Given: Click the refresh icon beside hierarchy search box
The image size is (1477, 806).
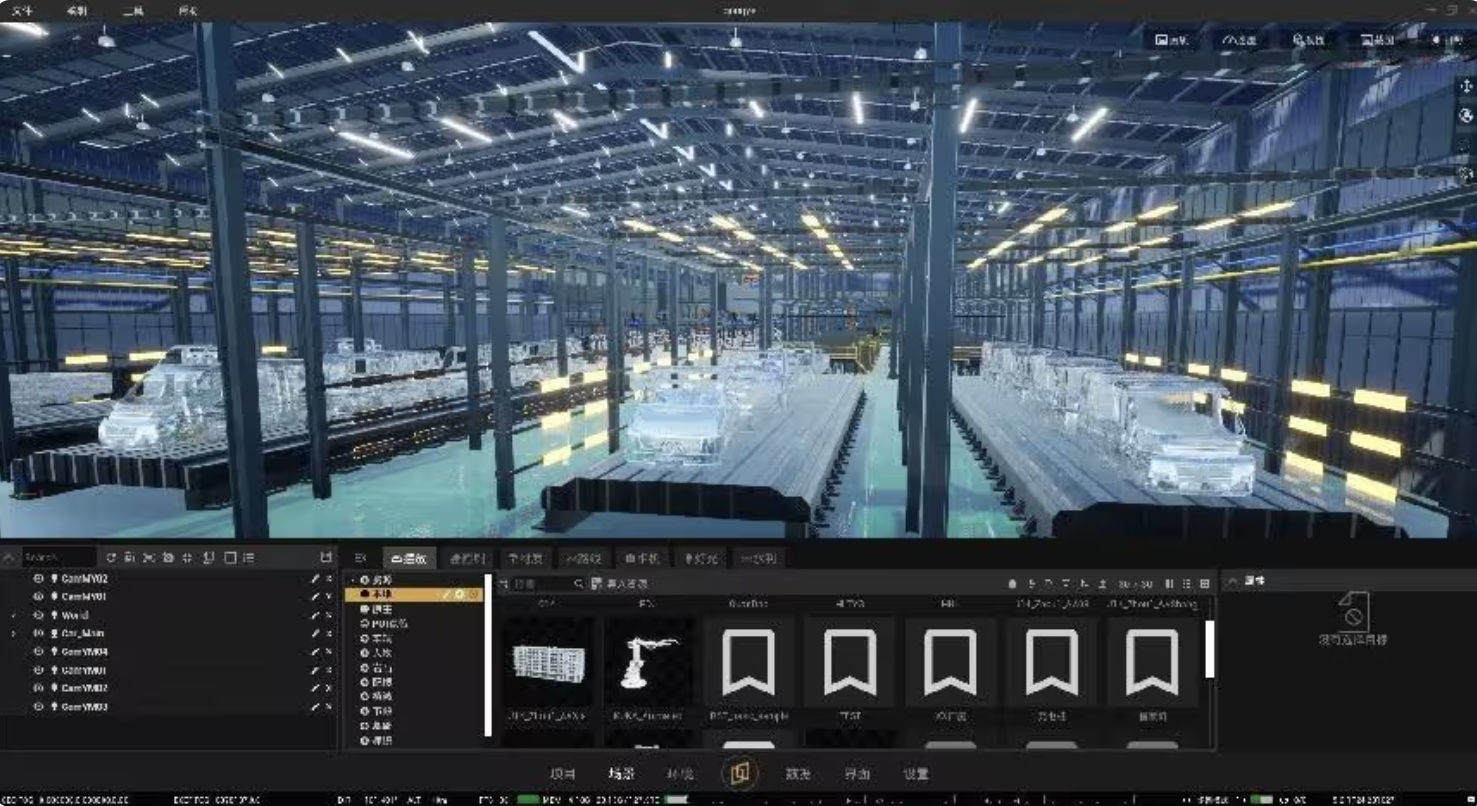Looking at the screenshot, I should click(111, 557).
